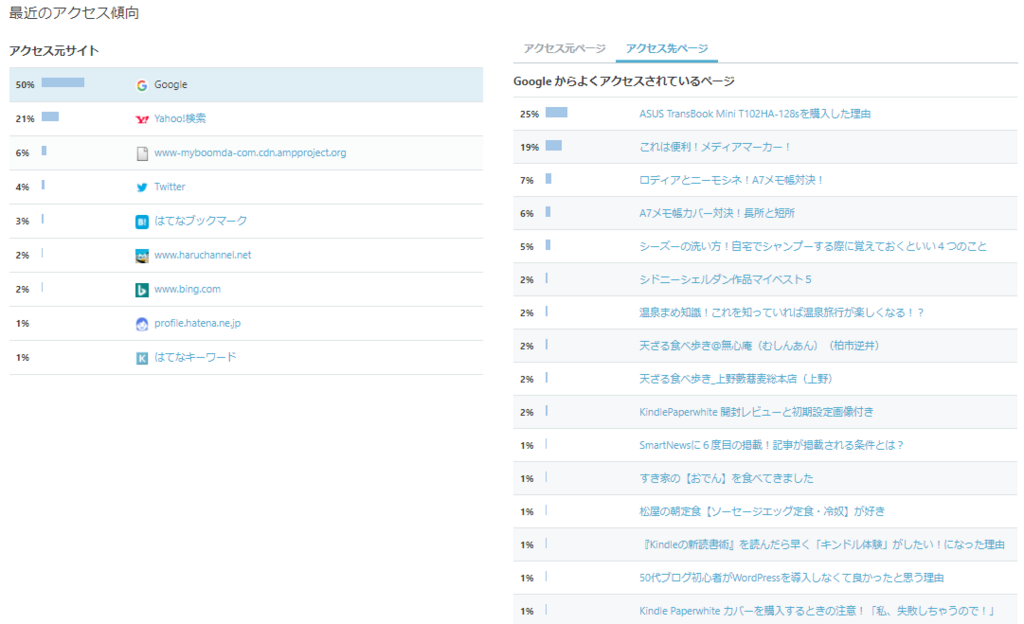The image size is (1024, 624).
Task: Switch to the アクセス先ページ tab
Action: click(x=667, y=48)
